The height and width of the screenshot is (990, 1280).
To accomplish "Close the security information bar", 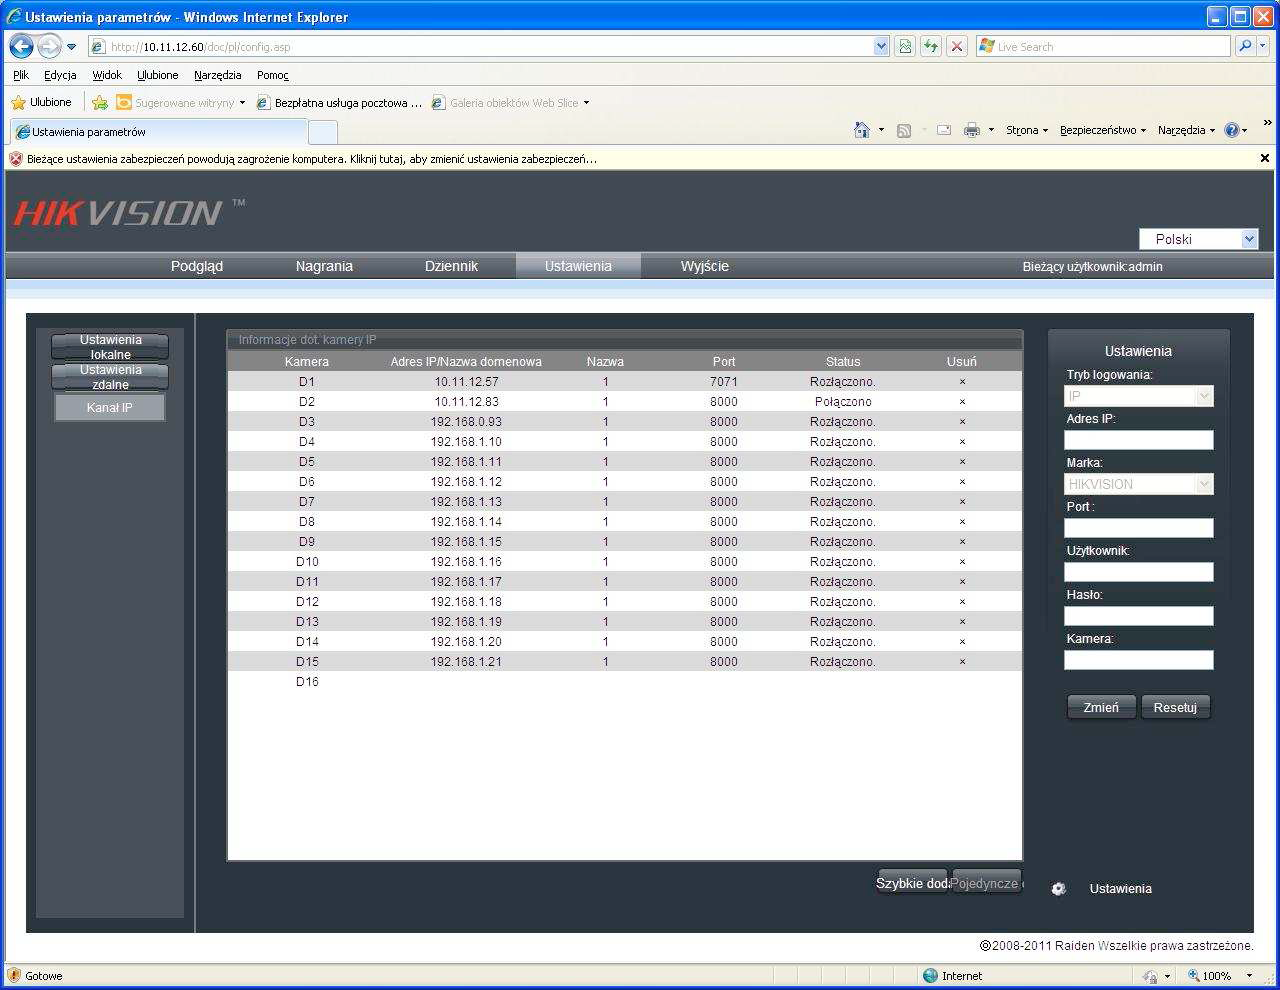I will 1264,158.
